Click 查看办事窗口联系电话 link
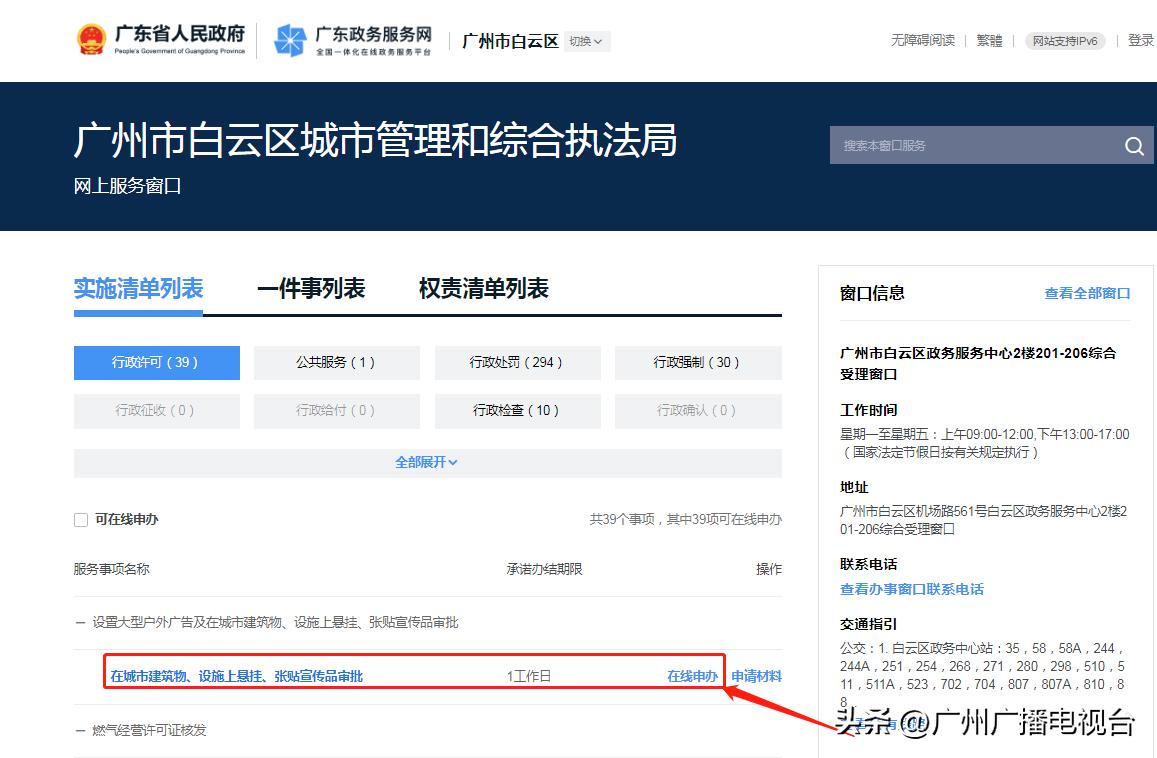Image resolution: width=1157 pixels, height=758 pixels. [x=910, y=590]
